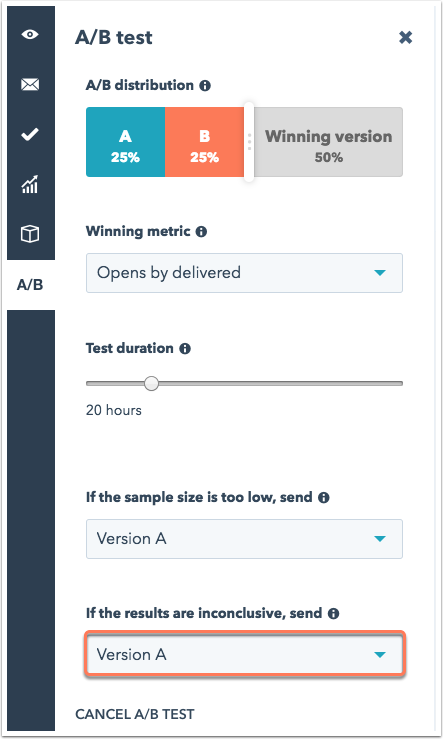Close the A/B test panel
The image size is (443, 739).
405,37
